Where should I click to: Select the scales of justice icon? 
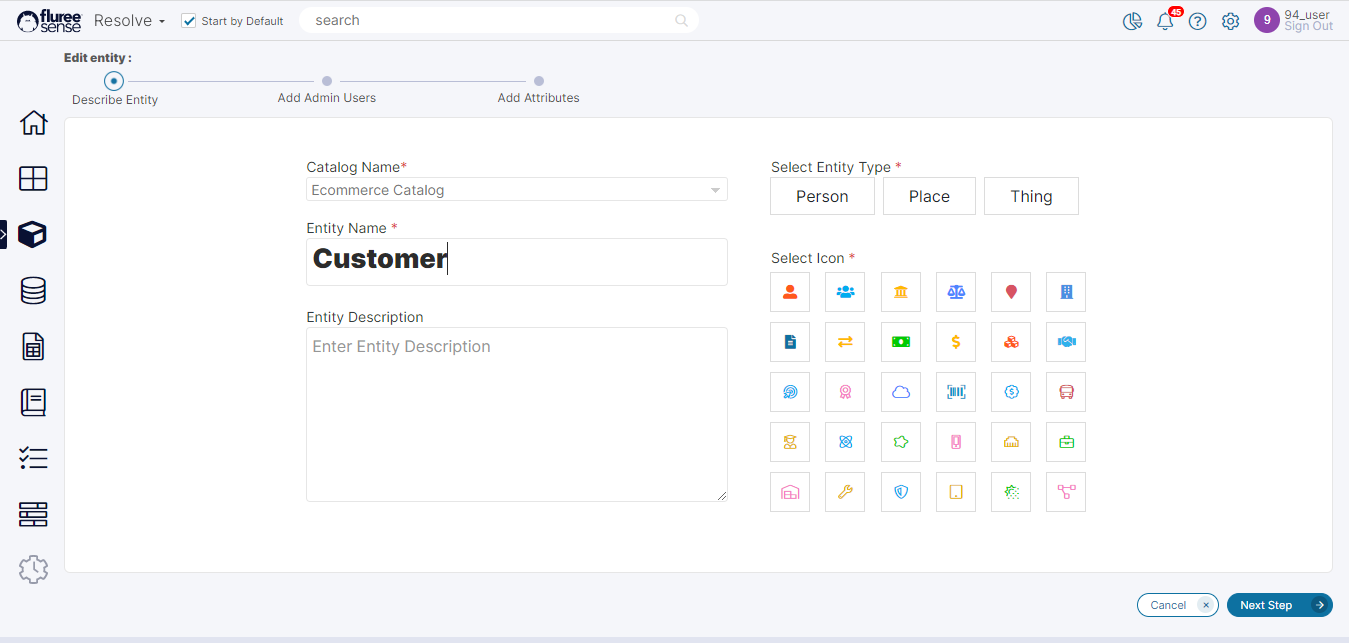(956, 292)
